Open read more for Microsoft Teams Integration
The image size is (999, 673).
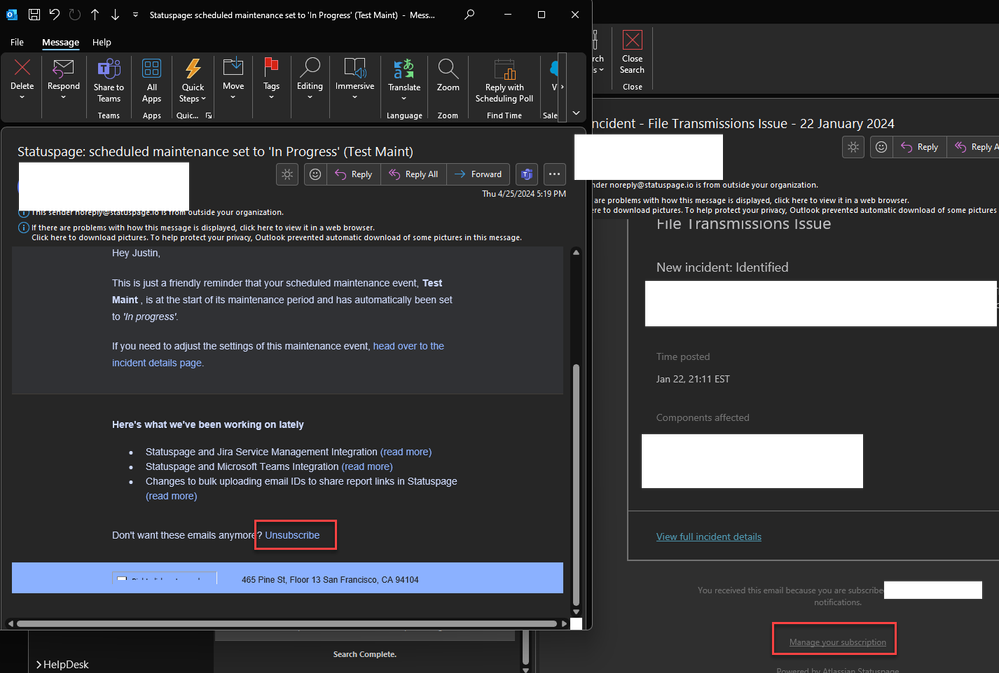(x=367, y=467)
